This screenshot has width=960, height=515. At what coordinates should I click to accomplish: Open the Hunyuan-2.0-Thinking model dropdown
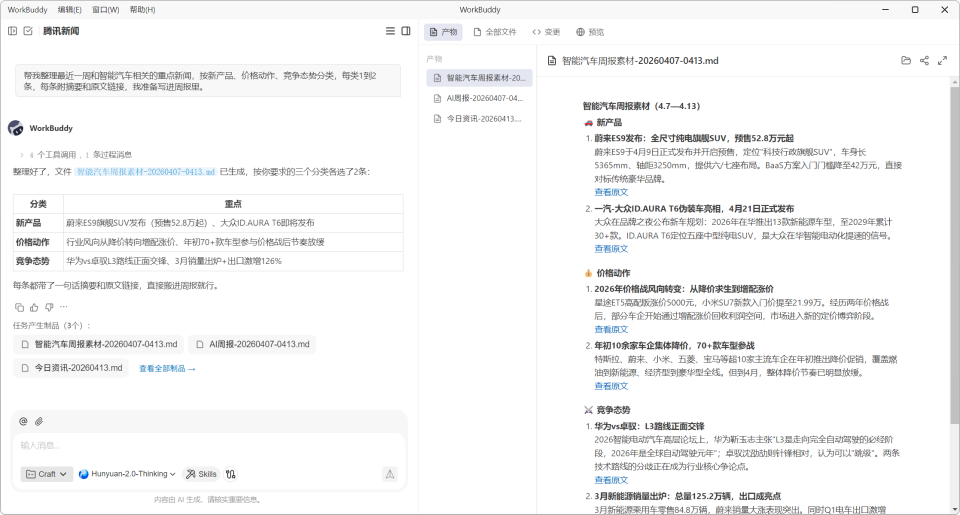tap(127, 474)
